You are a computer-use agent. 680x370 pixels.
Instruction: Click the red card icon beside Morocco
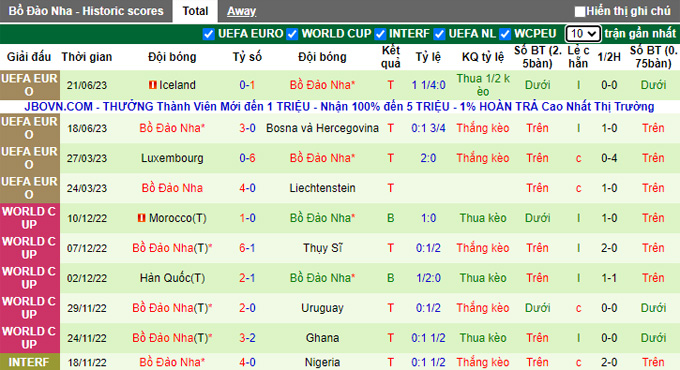[141, 218]
